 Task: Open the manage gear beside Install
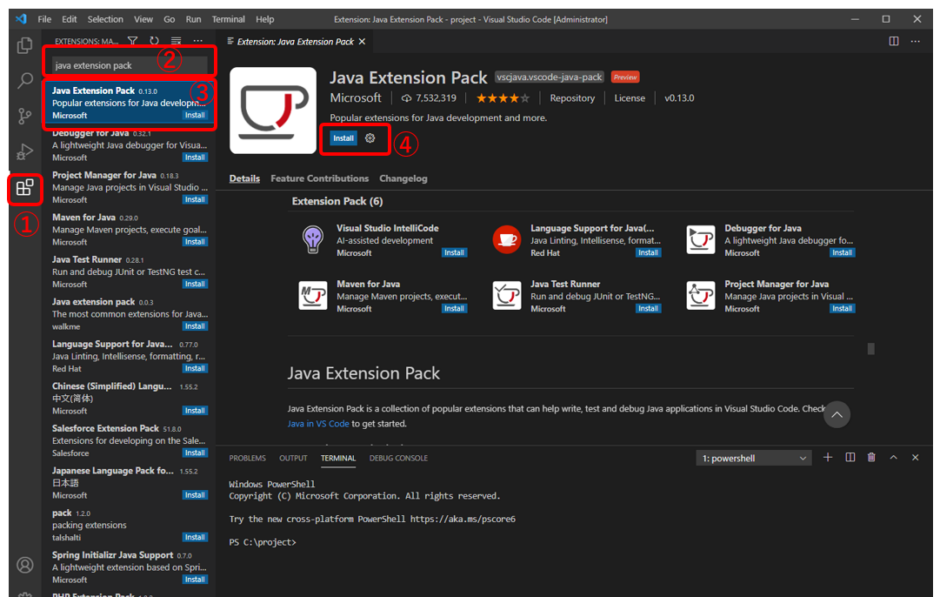click(370, 138)
